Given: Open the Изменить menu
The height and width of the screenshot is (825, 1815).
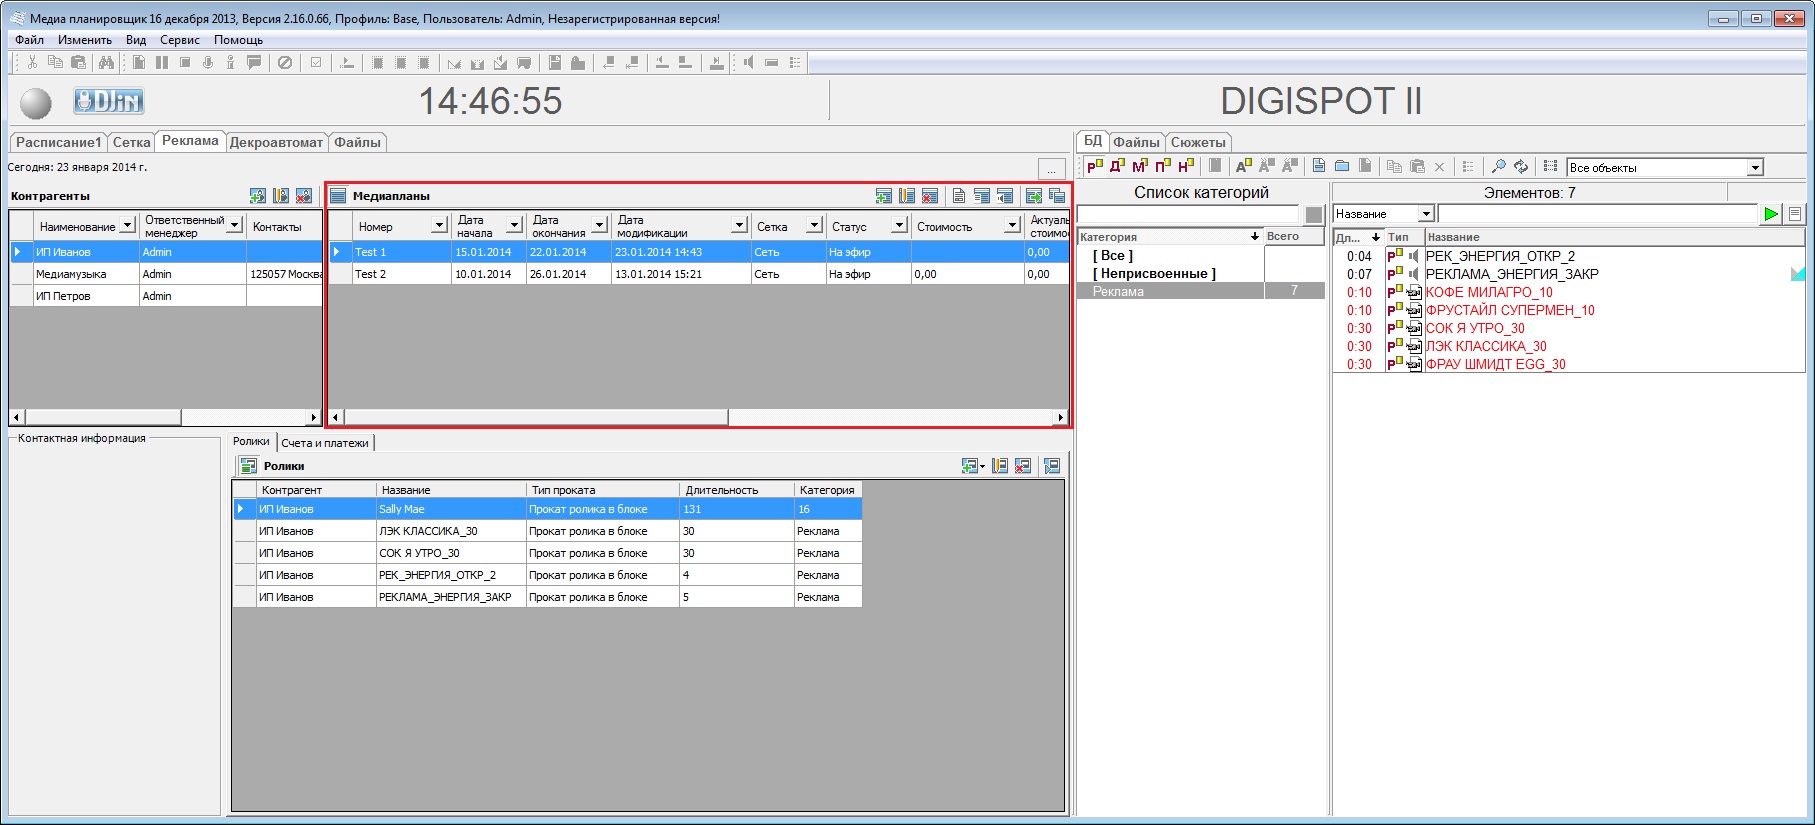Looking at the screenshot, I should [85, 40].
